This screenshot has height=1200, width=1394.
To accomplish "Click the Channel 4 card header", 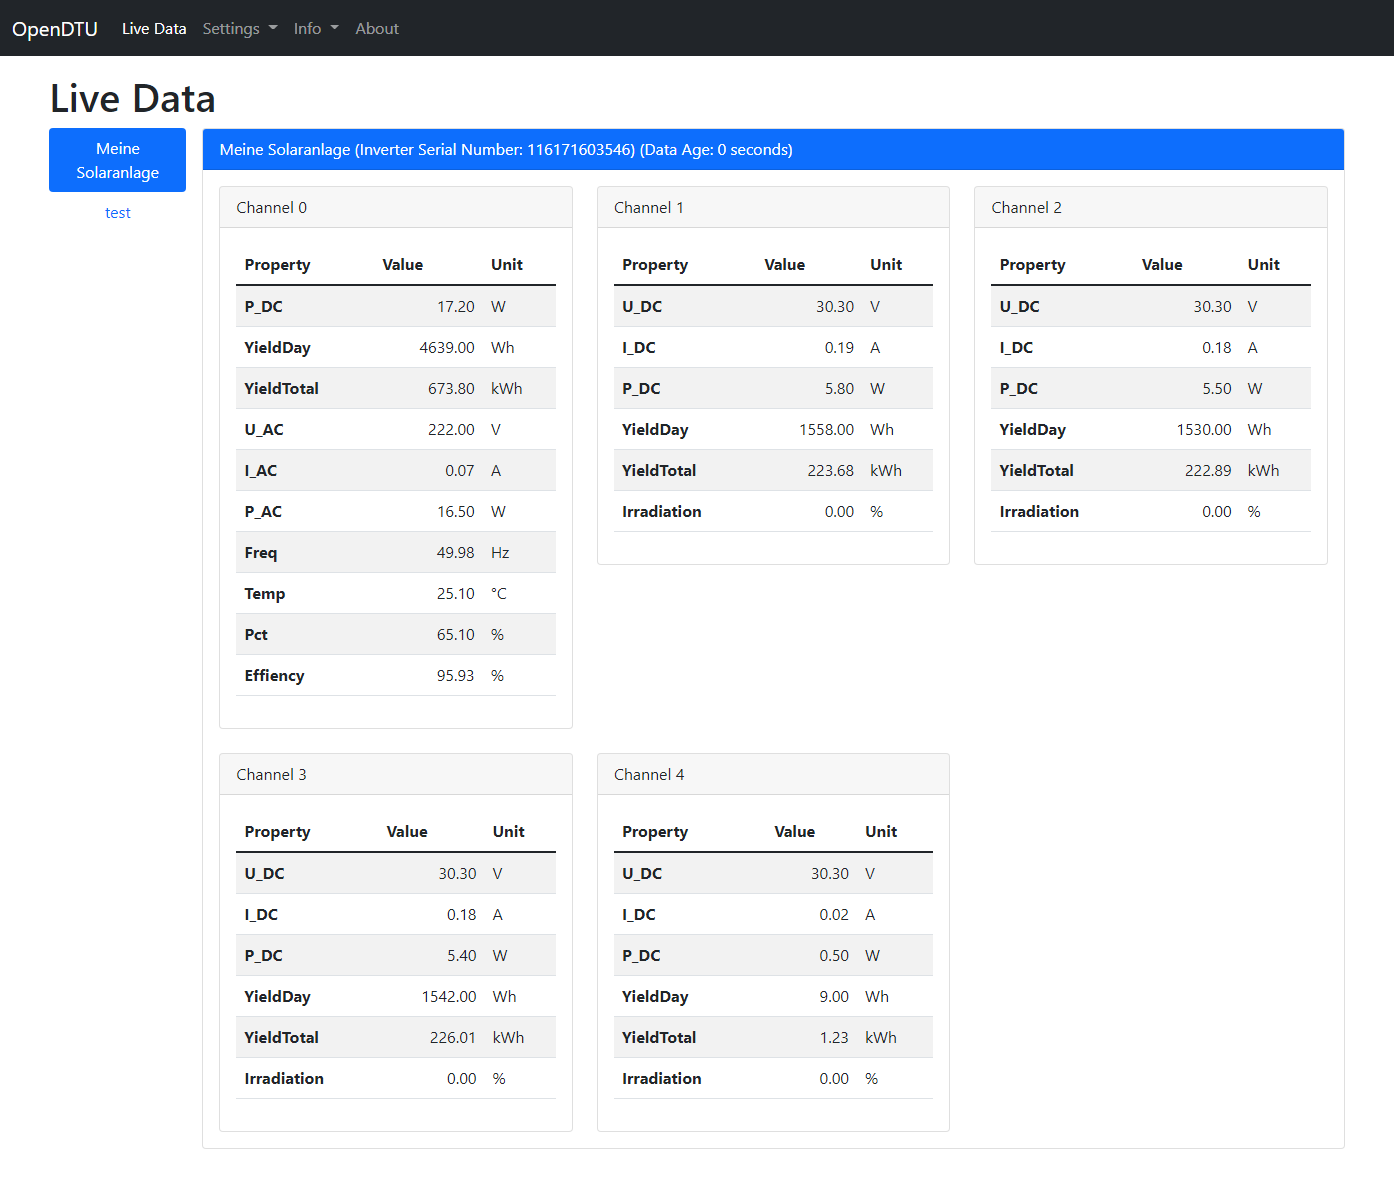I will click(772, 775).
